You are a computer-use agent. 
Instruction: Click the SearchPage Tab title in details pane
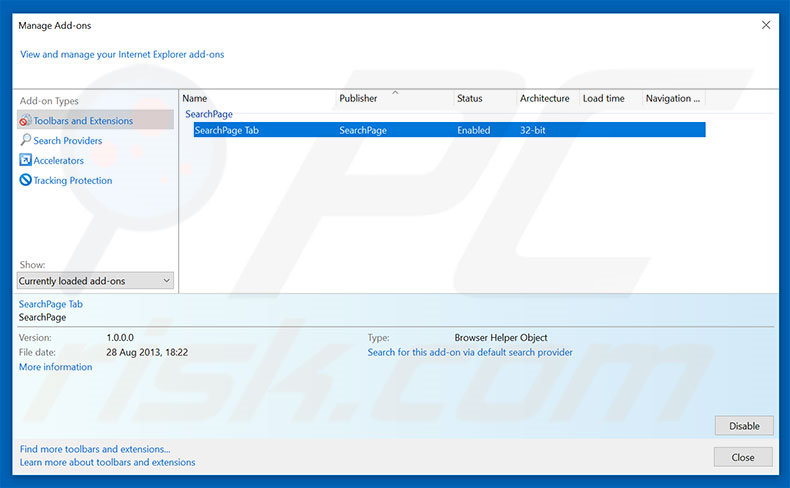[50, 304]
